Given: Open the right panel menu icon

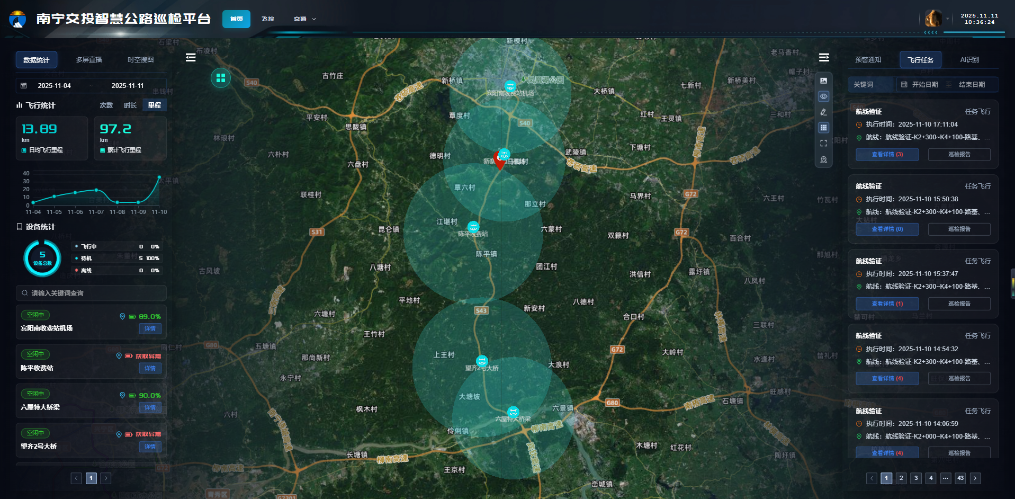Looking at the screenshot, I should (824, 58).
